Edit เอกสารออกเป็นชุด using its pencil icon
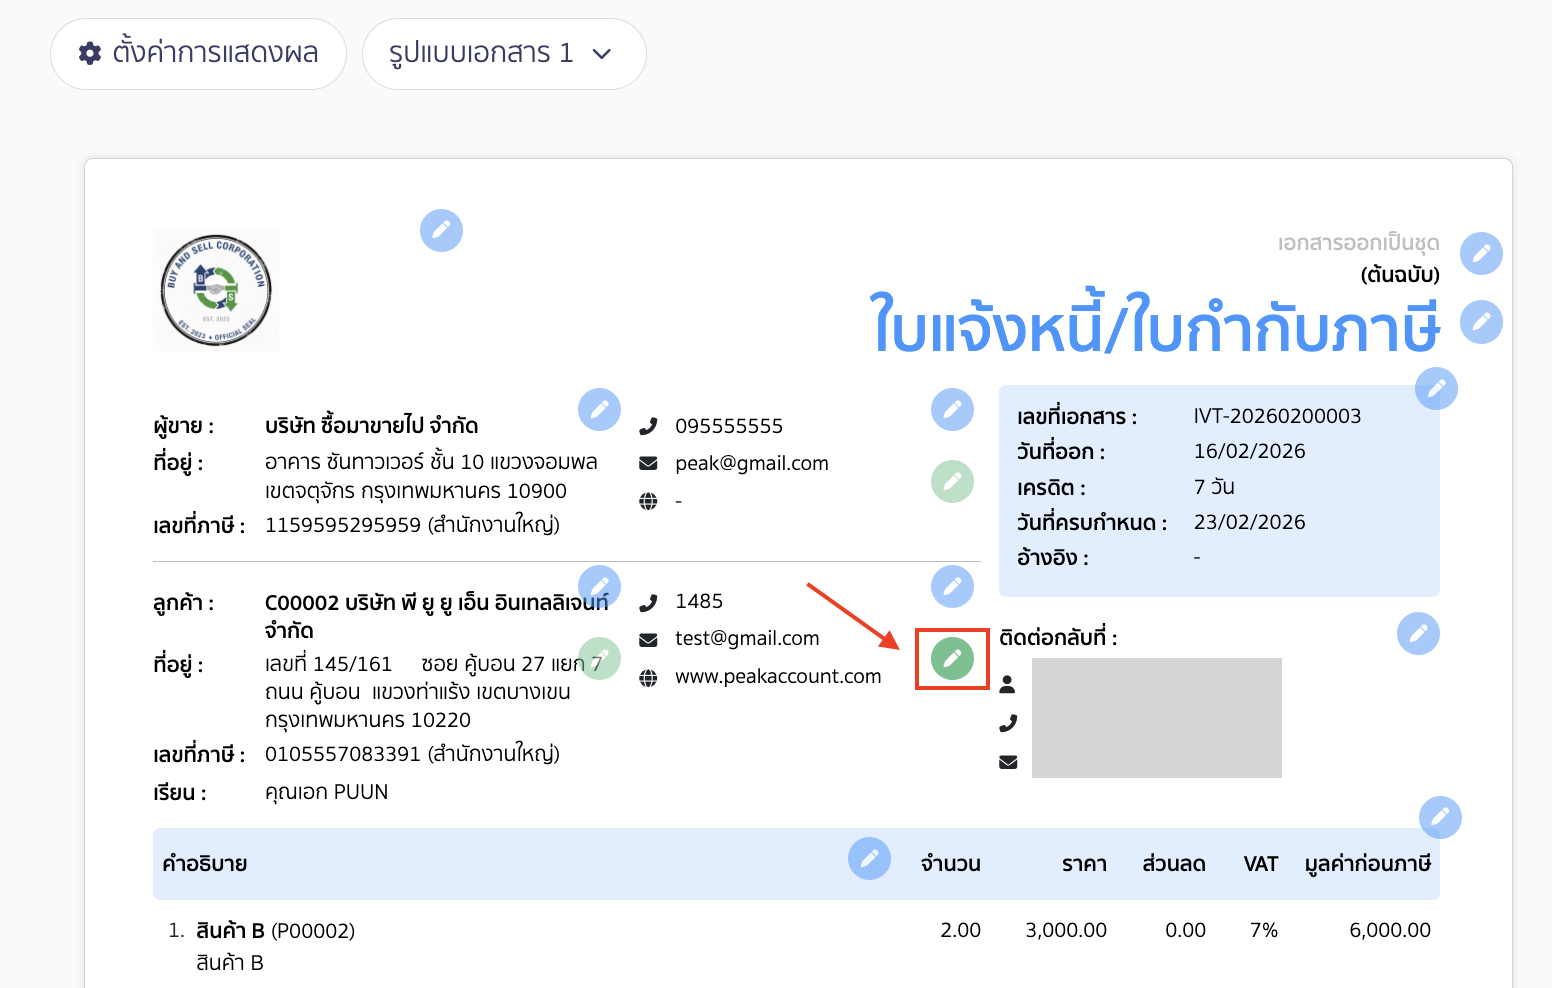The image size is (1552, 988). click(x=1482, y=254)
